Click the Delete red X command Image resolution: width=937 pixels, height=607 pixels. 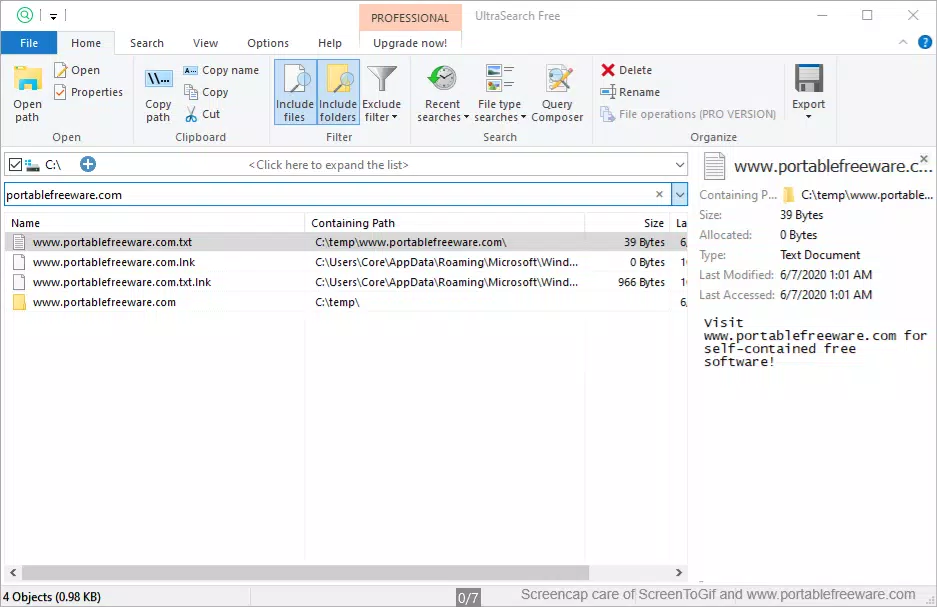pos(626,70)
